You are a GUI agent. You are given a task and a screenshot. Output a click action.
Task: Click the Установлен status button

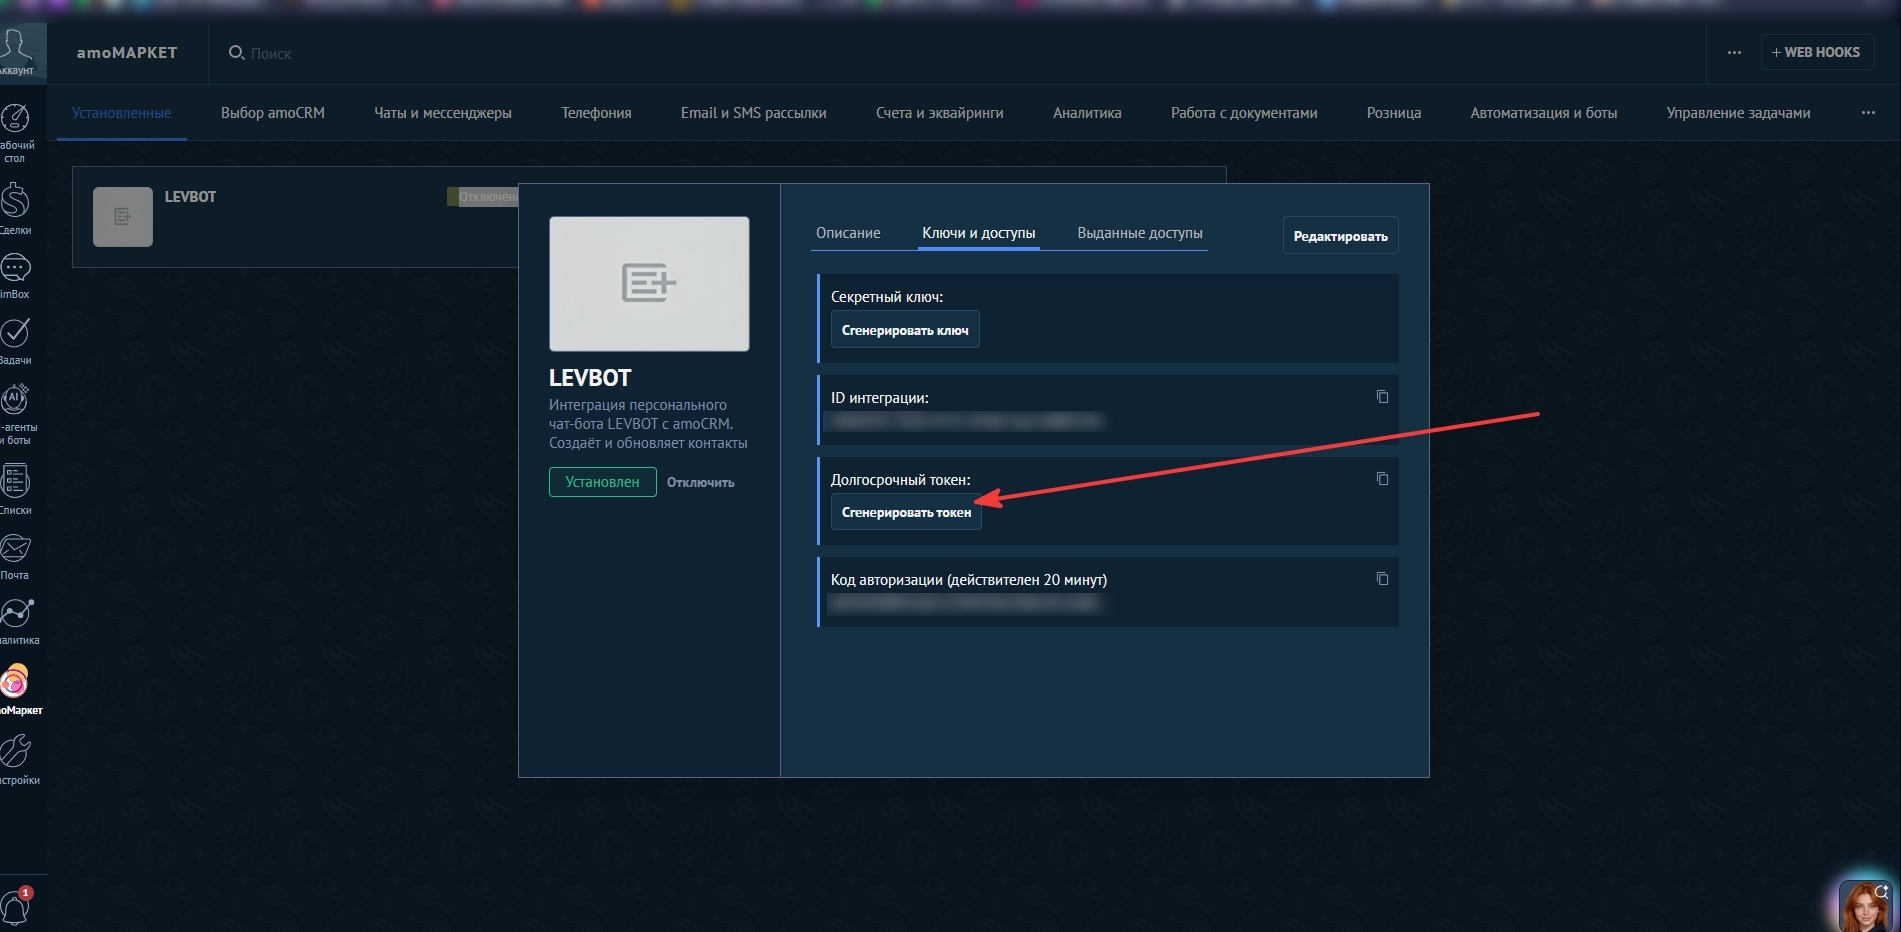603,482
